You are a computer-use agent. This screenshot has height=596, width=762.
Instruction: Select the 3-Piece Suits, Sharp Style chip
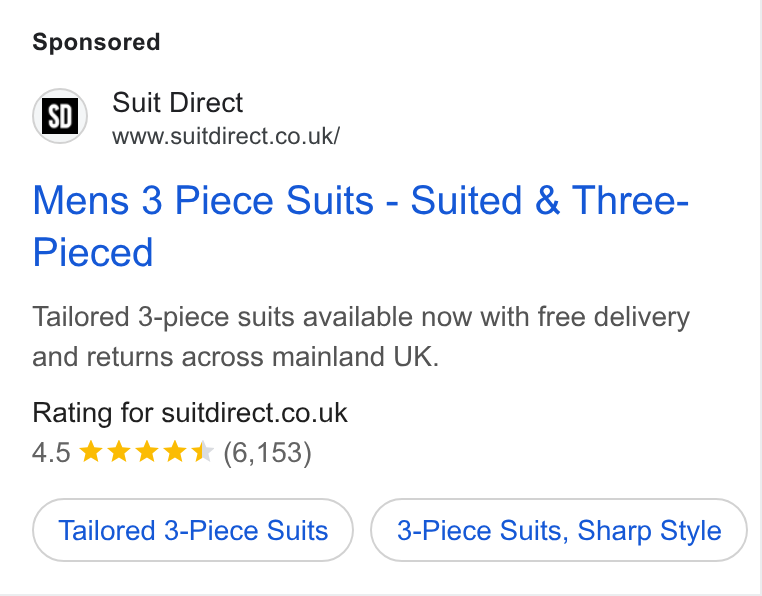[x=559, y=530]
